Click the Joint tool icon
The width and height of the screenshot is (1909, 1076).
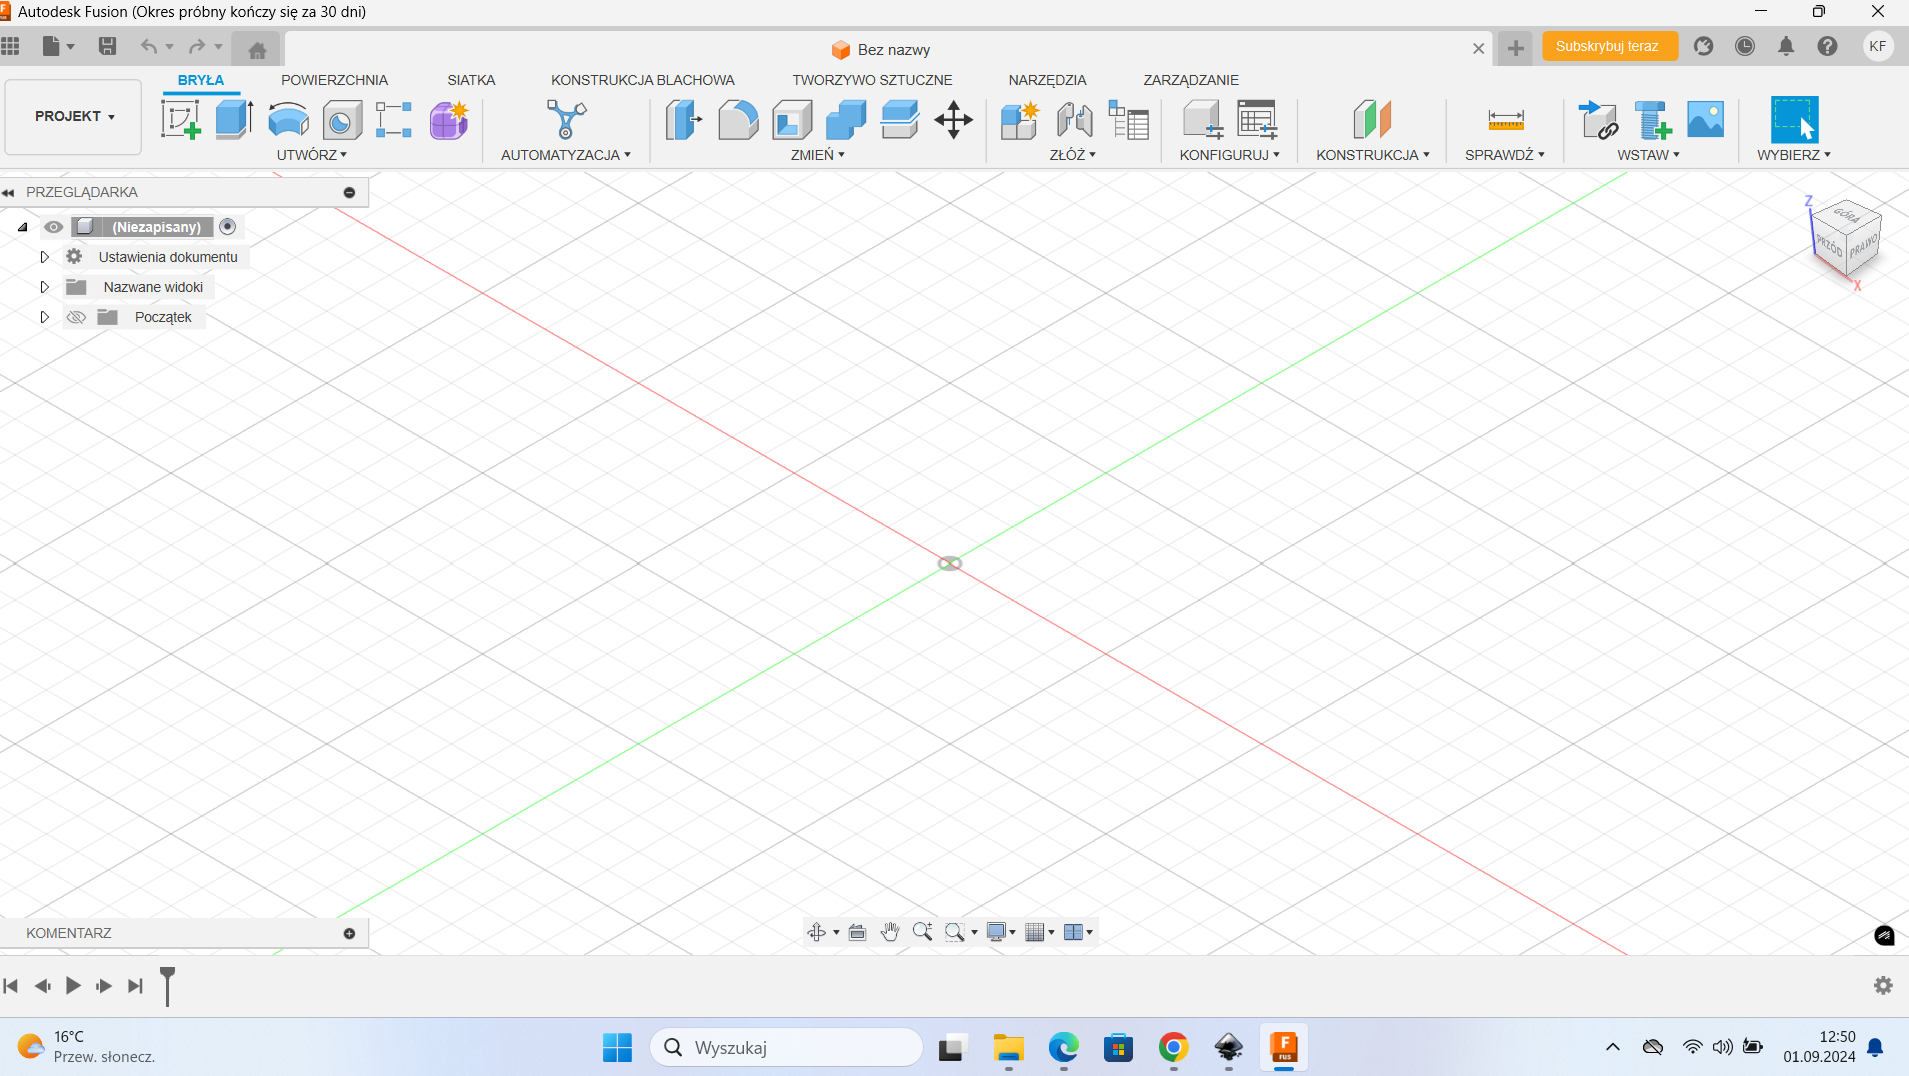tap(1074, 120)
